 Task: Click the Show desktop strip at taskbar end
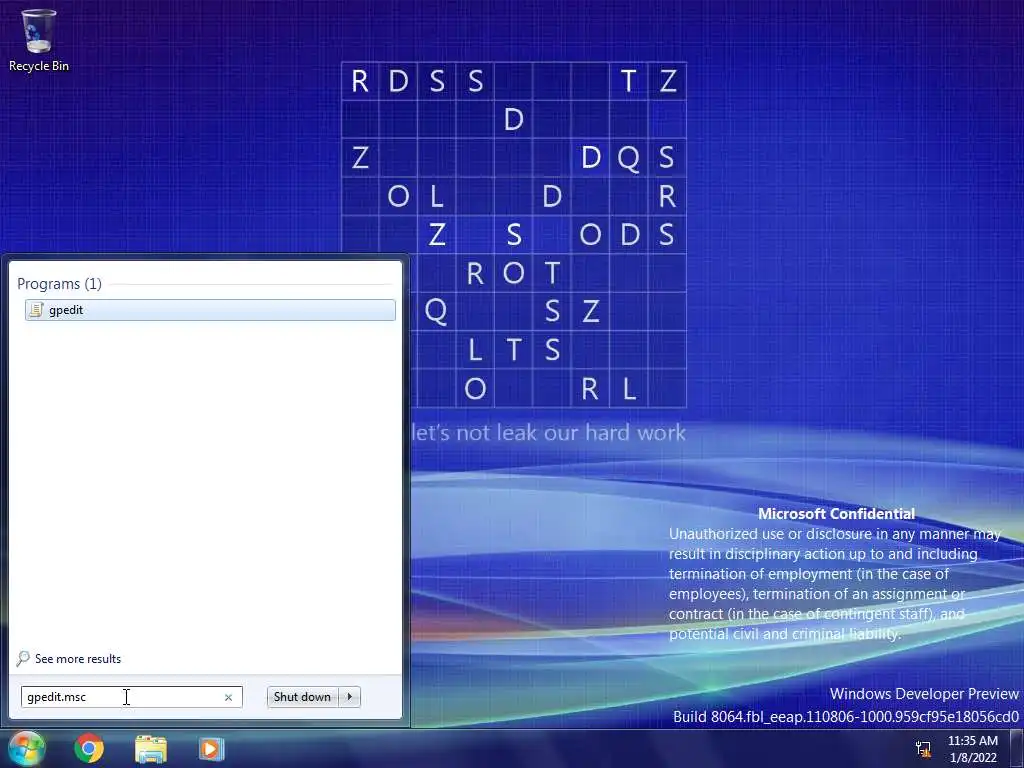[1017, 748]
